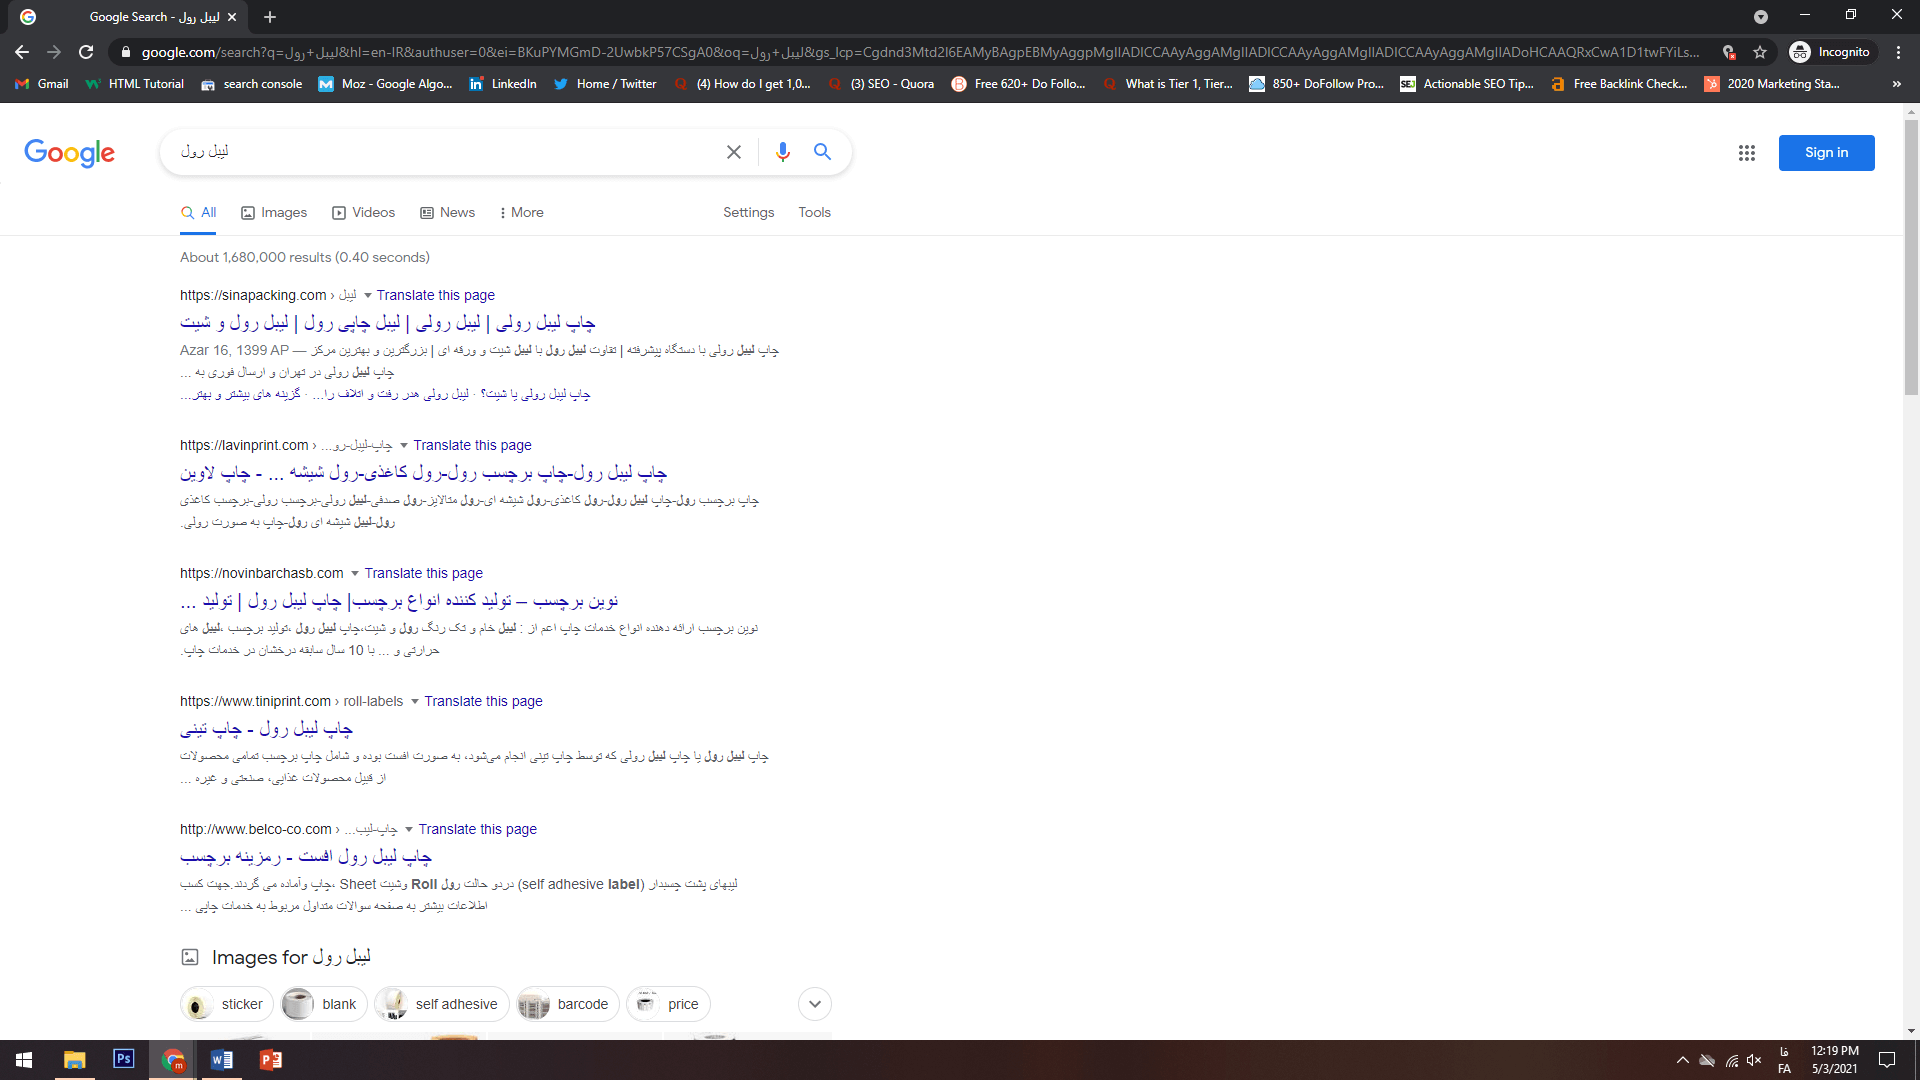This screenshot has width=1920, height=1080.
Task: Toggle the muted volume icon in tray
Action: [x=1754, y=1060]
